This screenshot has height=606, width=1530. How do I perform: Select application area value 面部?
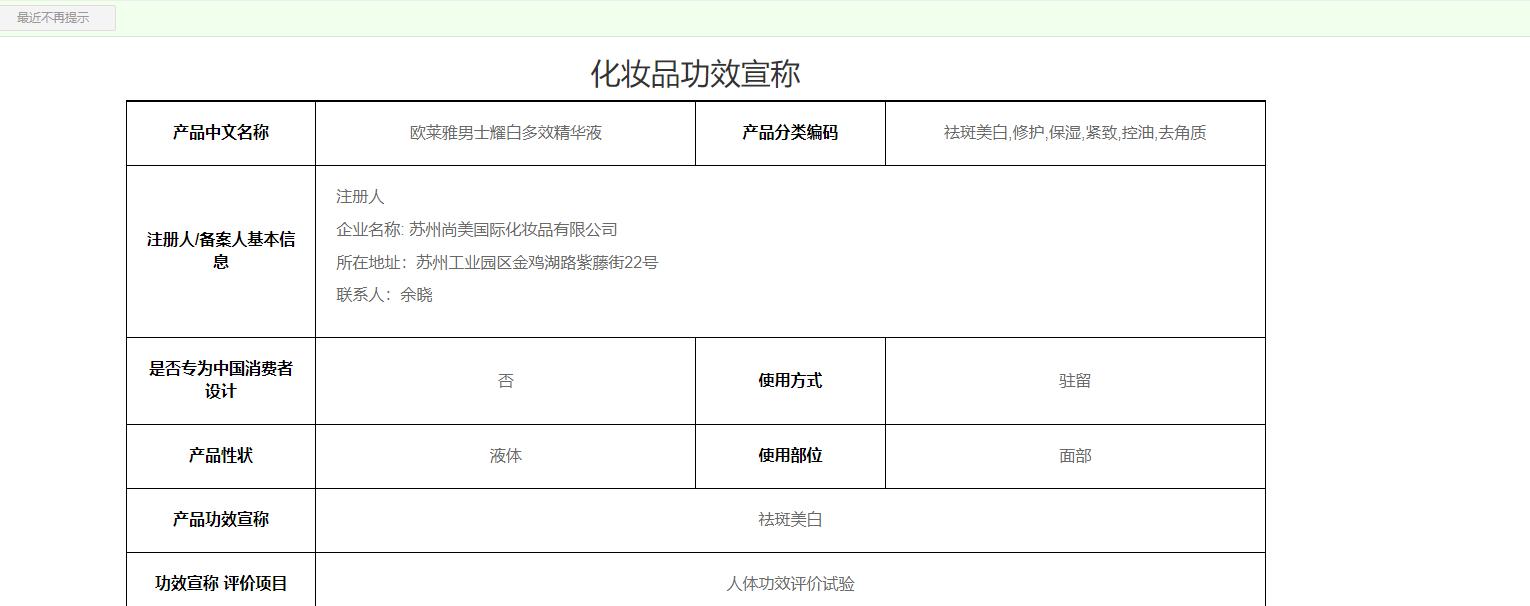[x=1075, y=456]
